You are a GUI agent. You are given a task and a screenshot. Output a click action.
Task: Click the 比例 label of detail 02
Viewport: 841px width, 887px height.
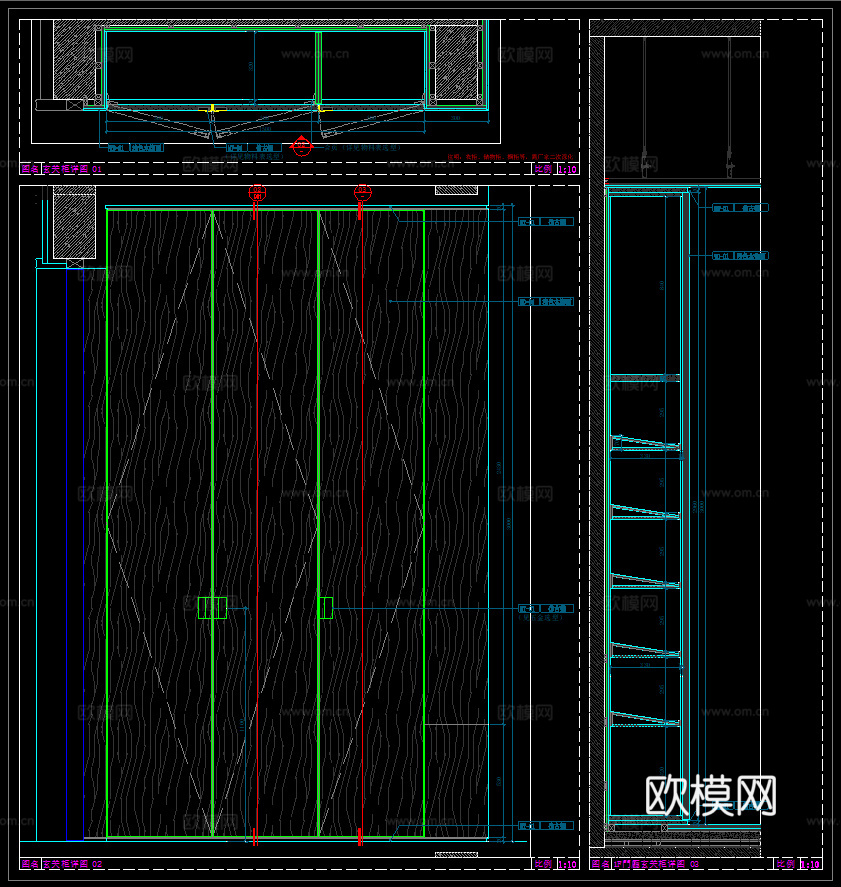(543, 864)
